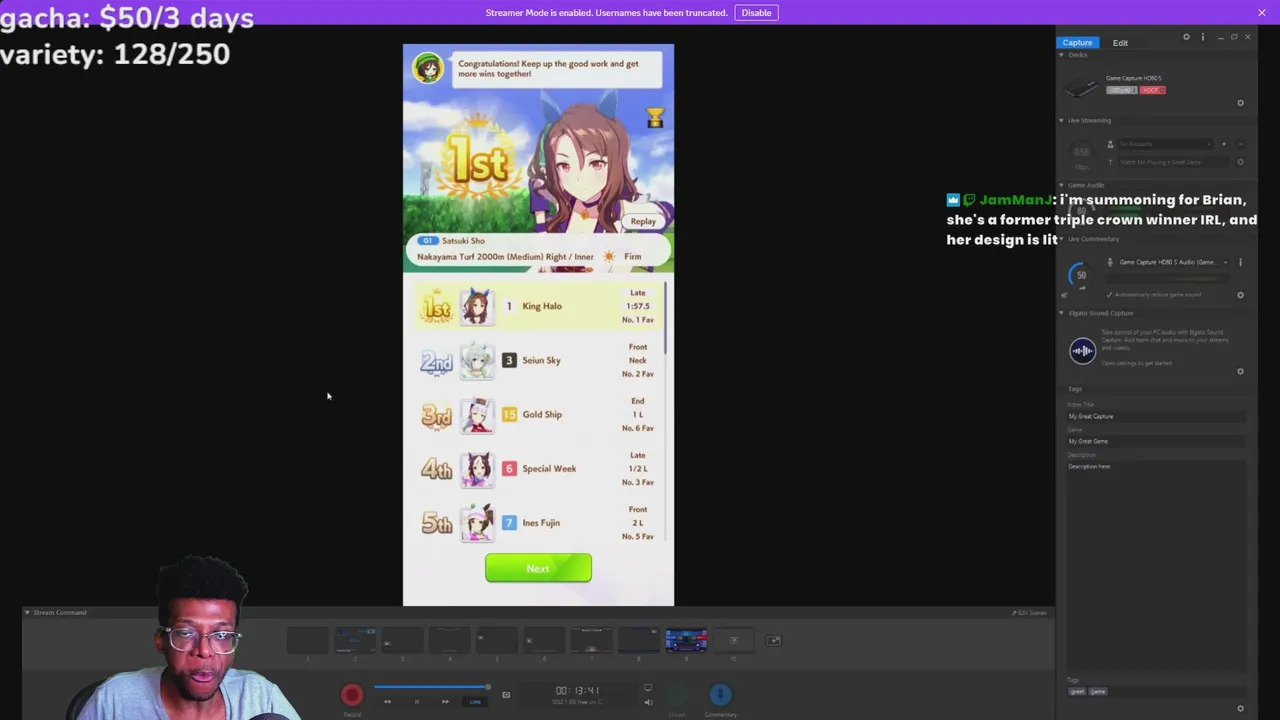Edit the Game name field
This screenshot has width=1280, height=720.
pyautogui.click(x=1156, y=441)
